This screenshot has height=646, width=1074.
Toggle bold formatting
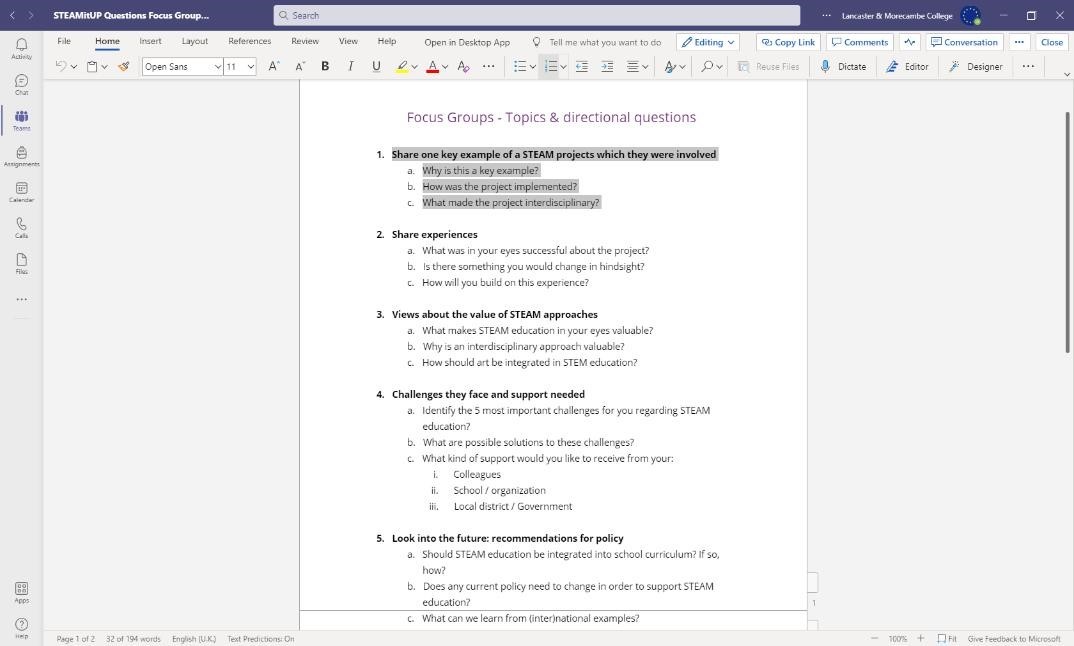[325, 67]
